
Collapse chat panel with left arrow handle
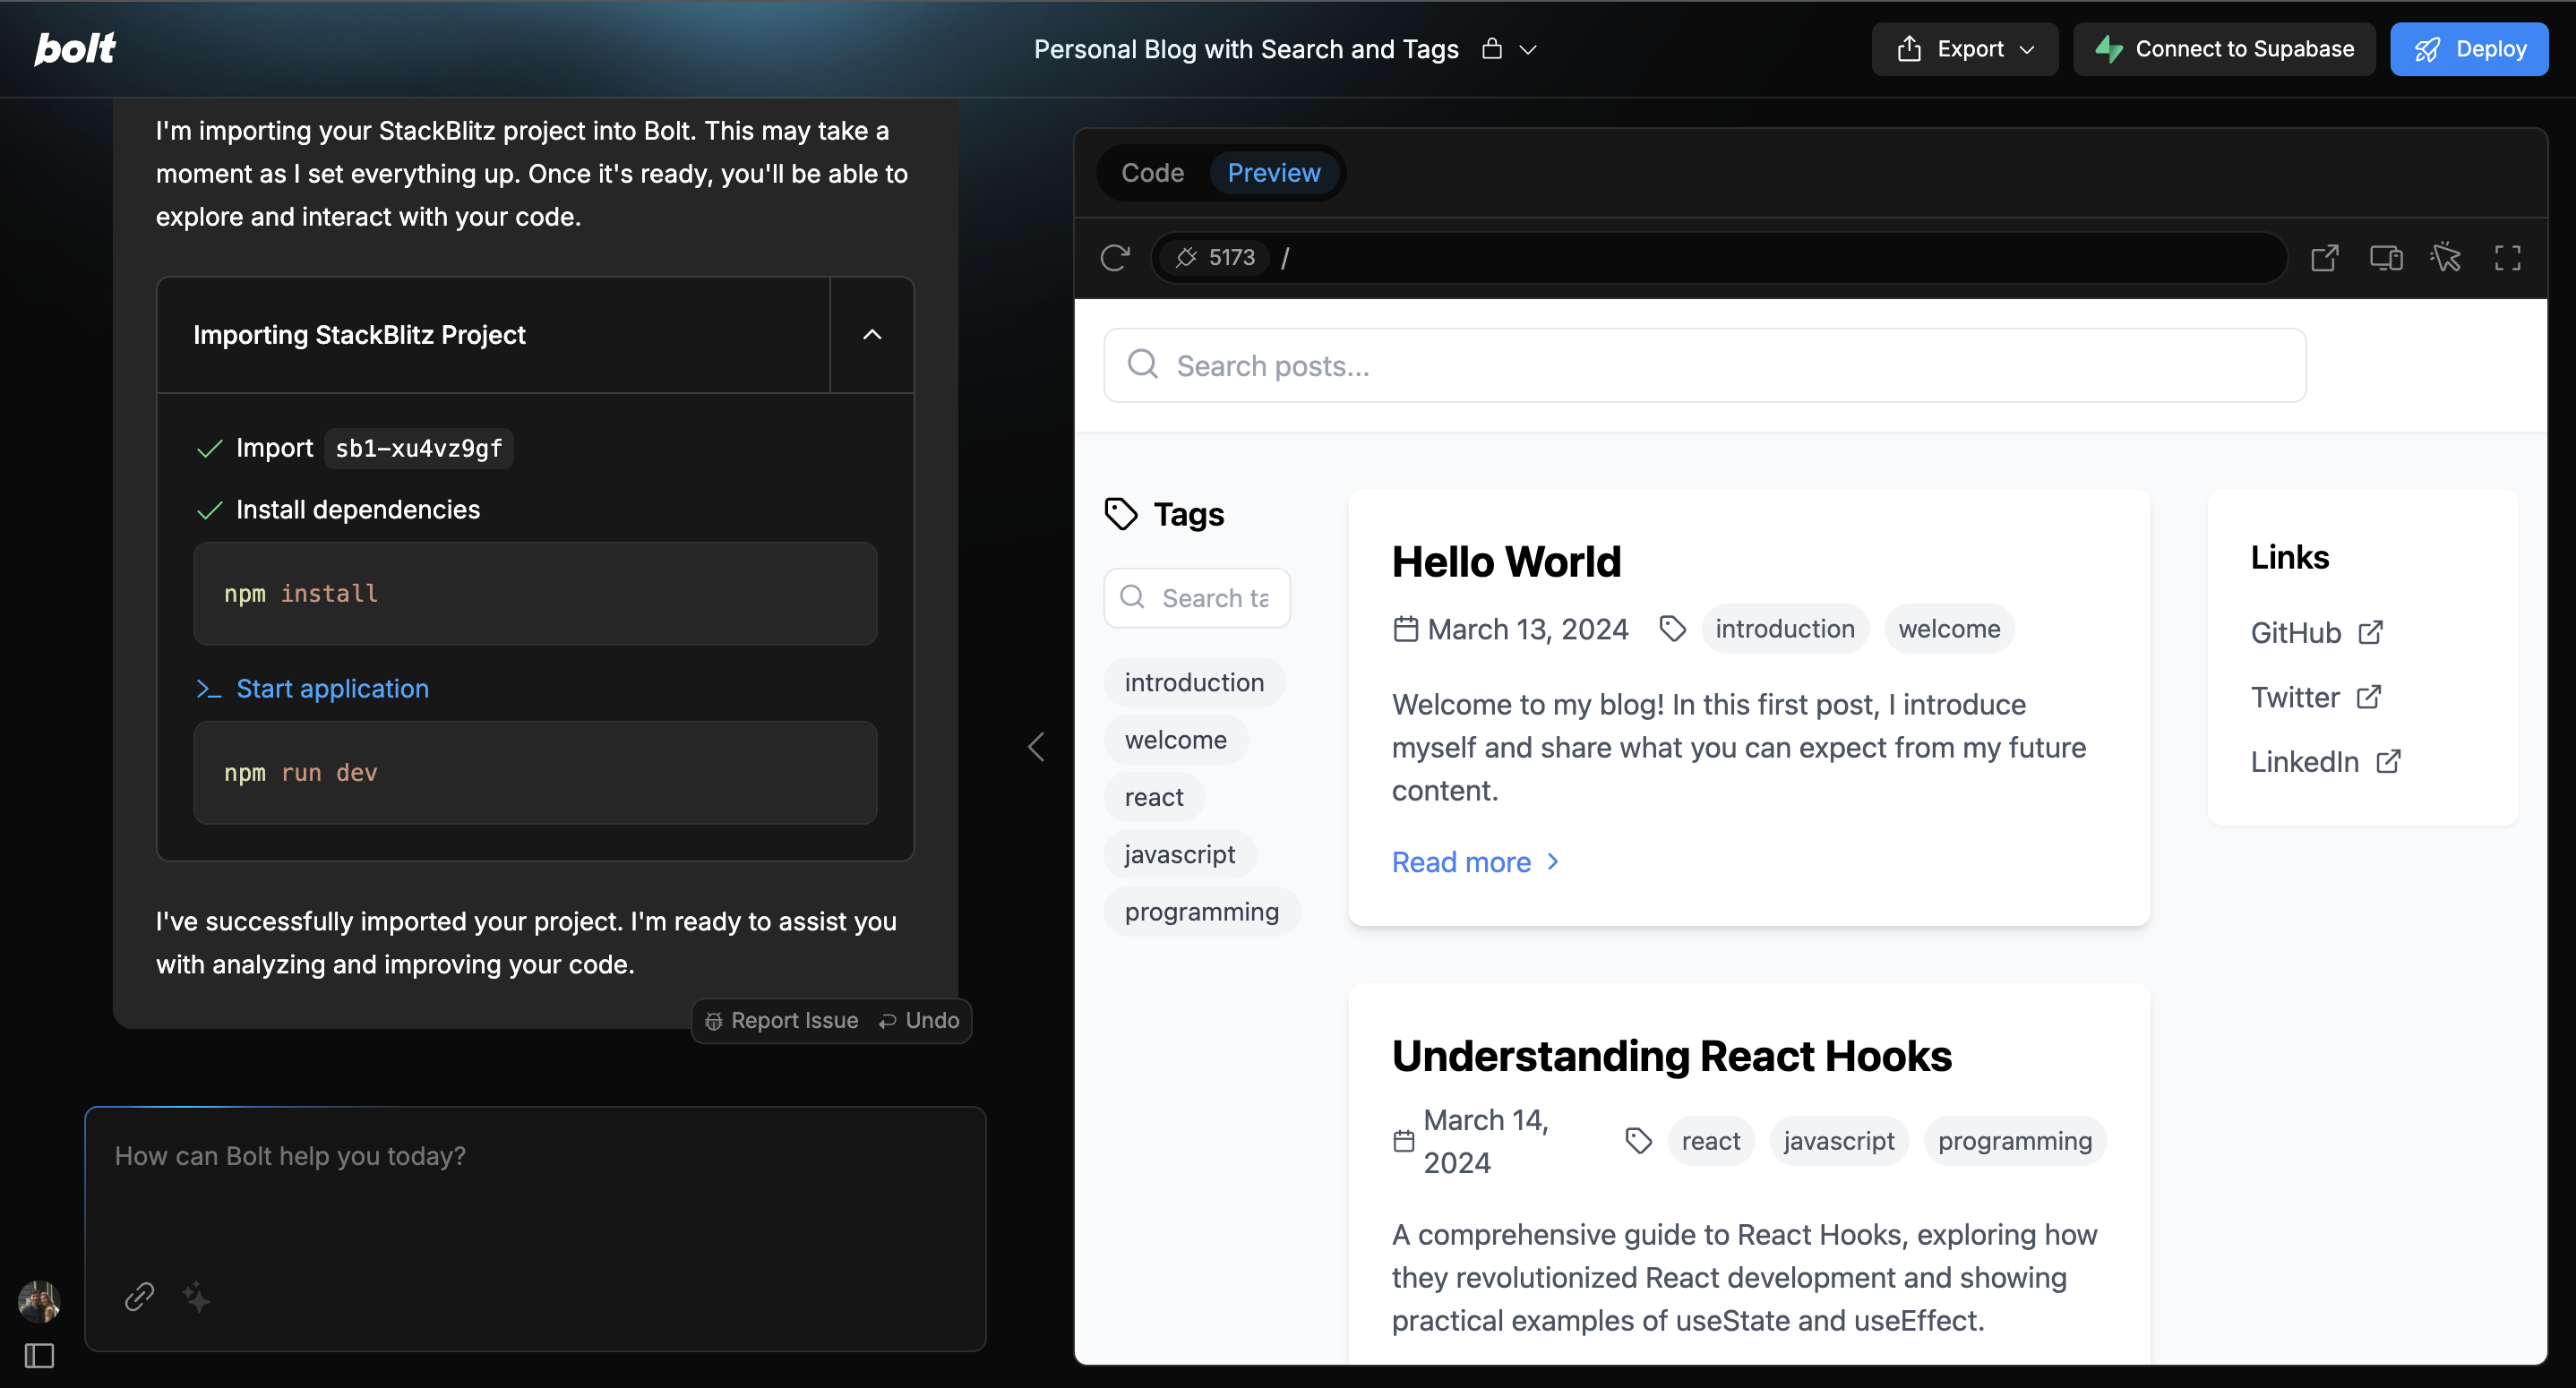click(x=1036, y=747)
